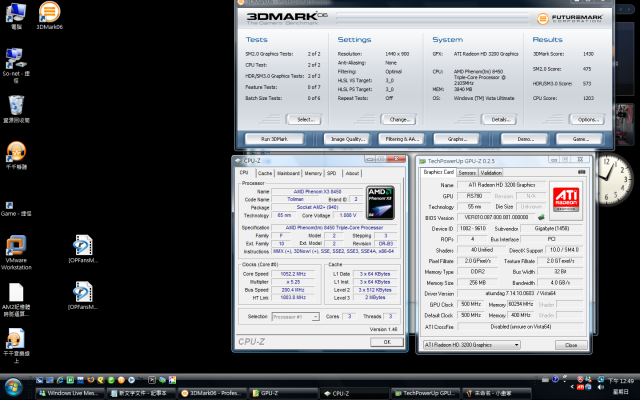Click 3DMark Score value 1430
640x400 pixels.
point(588,54)
